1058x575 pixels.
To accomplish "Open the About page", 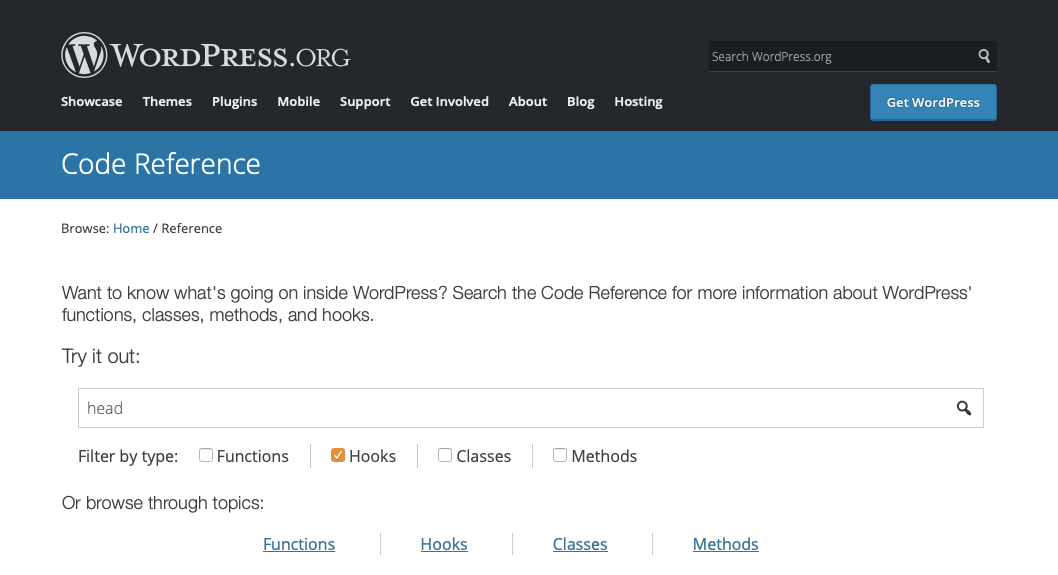I will point(528,101).
